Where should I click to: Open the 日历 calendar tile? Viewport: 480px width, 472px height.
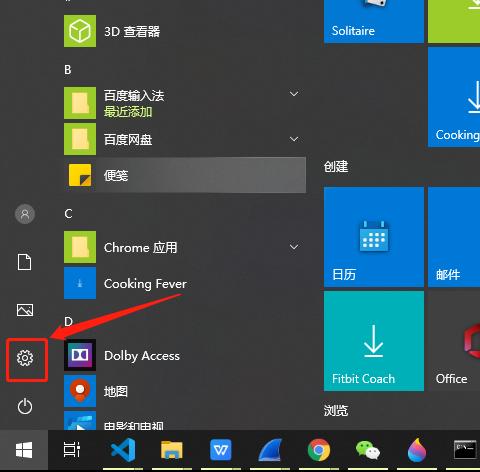click(374, 237)
